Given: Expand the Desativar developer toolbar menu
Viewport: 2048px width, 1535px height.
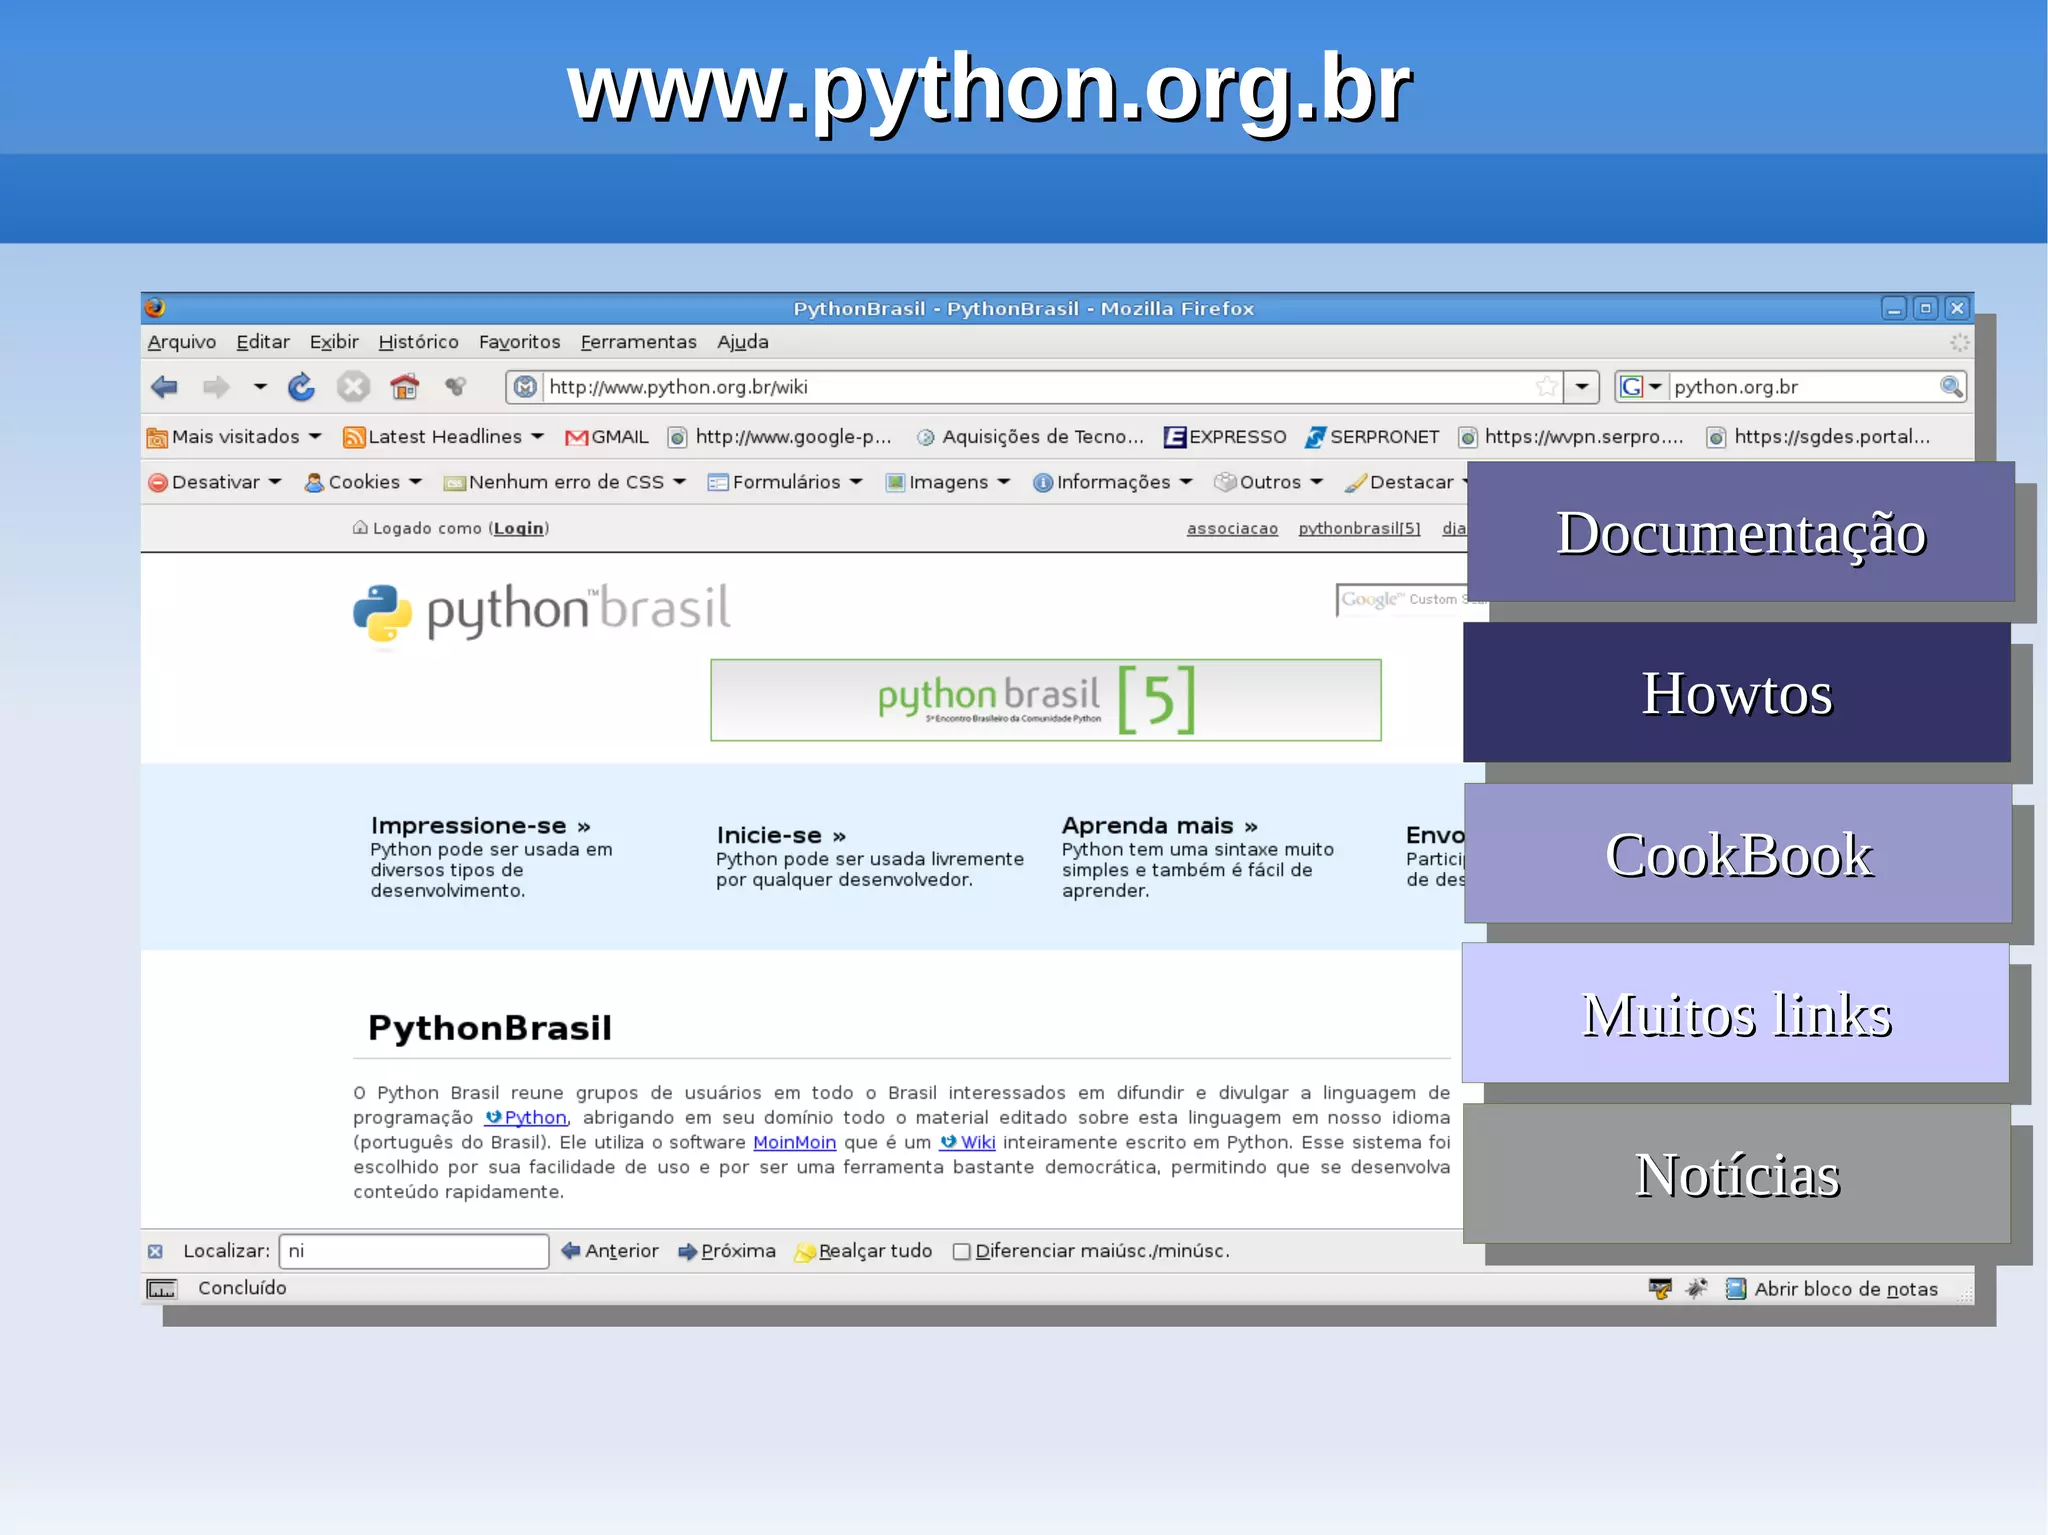Looking at the screenshot, I should click(x=214, y=482).
